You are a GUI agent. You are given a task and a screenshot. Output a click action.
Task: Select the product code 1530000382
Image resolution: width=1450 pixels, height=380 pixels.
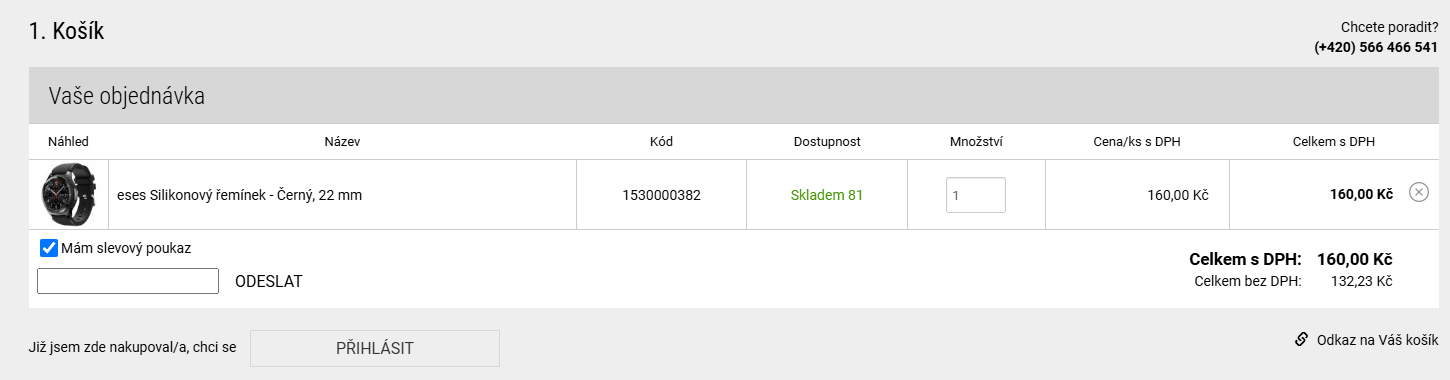click(x=661, y=195)
